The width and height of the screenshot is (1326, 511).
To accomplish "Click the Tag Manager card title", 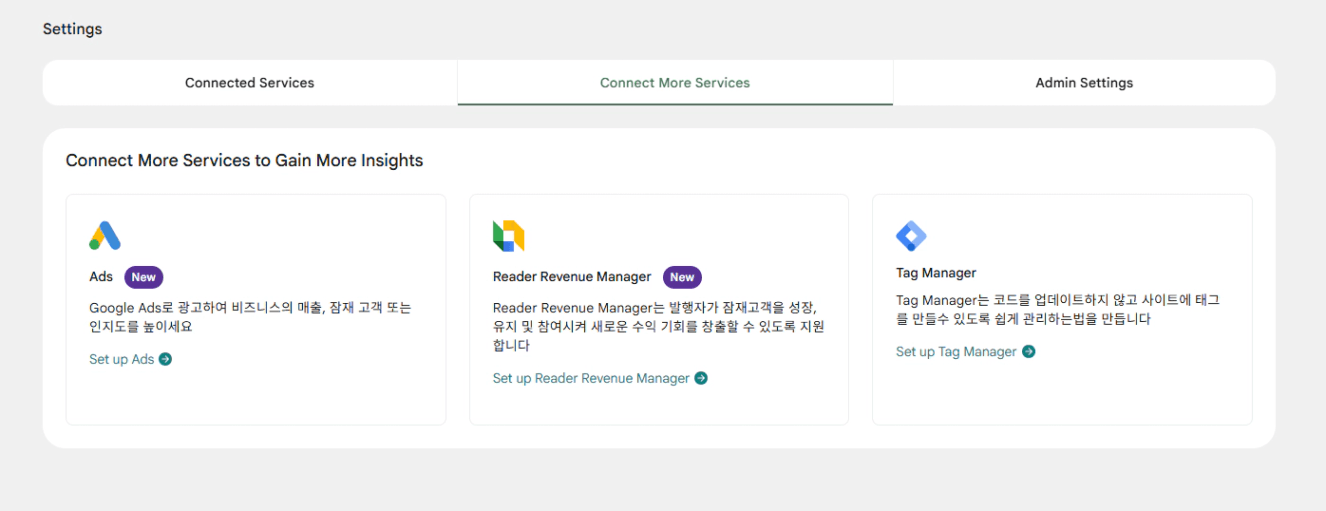I will pos(936,272).
